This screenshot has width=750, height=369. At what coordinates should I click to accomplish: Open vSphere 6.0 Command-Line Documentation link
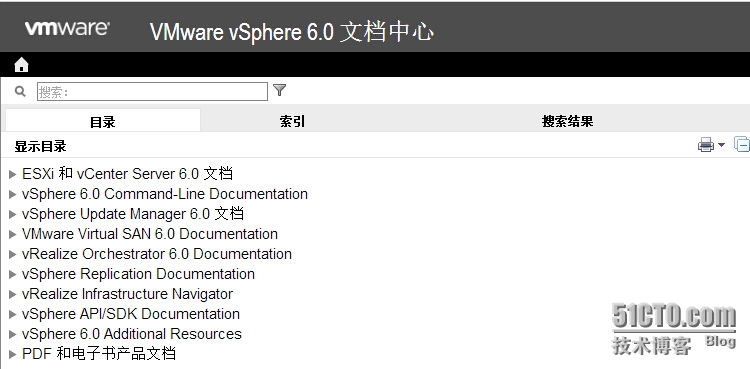165,194
